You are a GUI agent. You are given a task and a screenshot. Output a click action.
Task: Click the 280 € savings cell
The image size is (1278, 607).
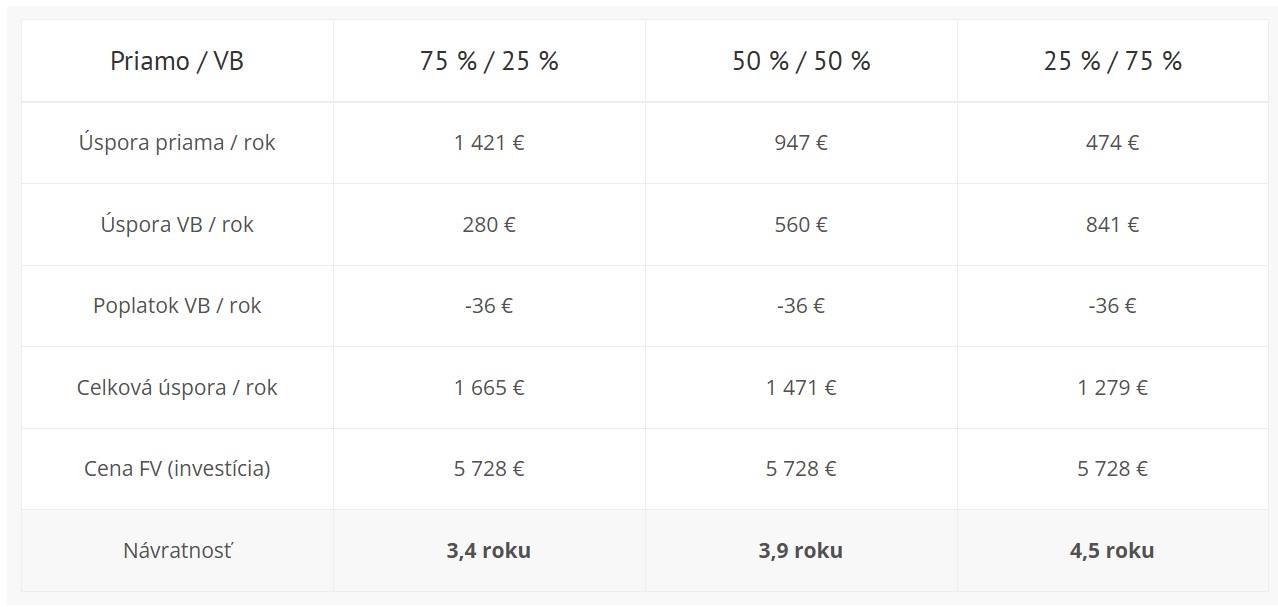coord(489,225)
